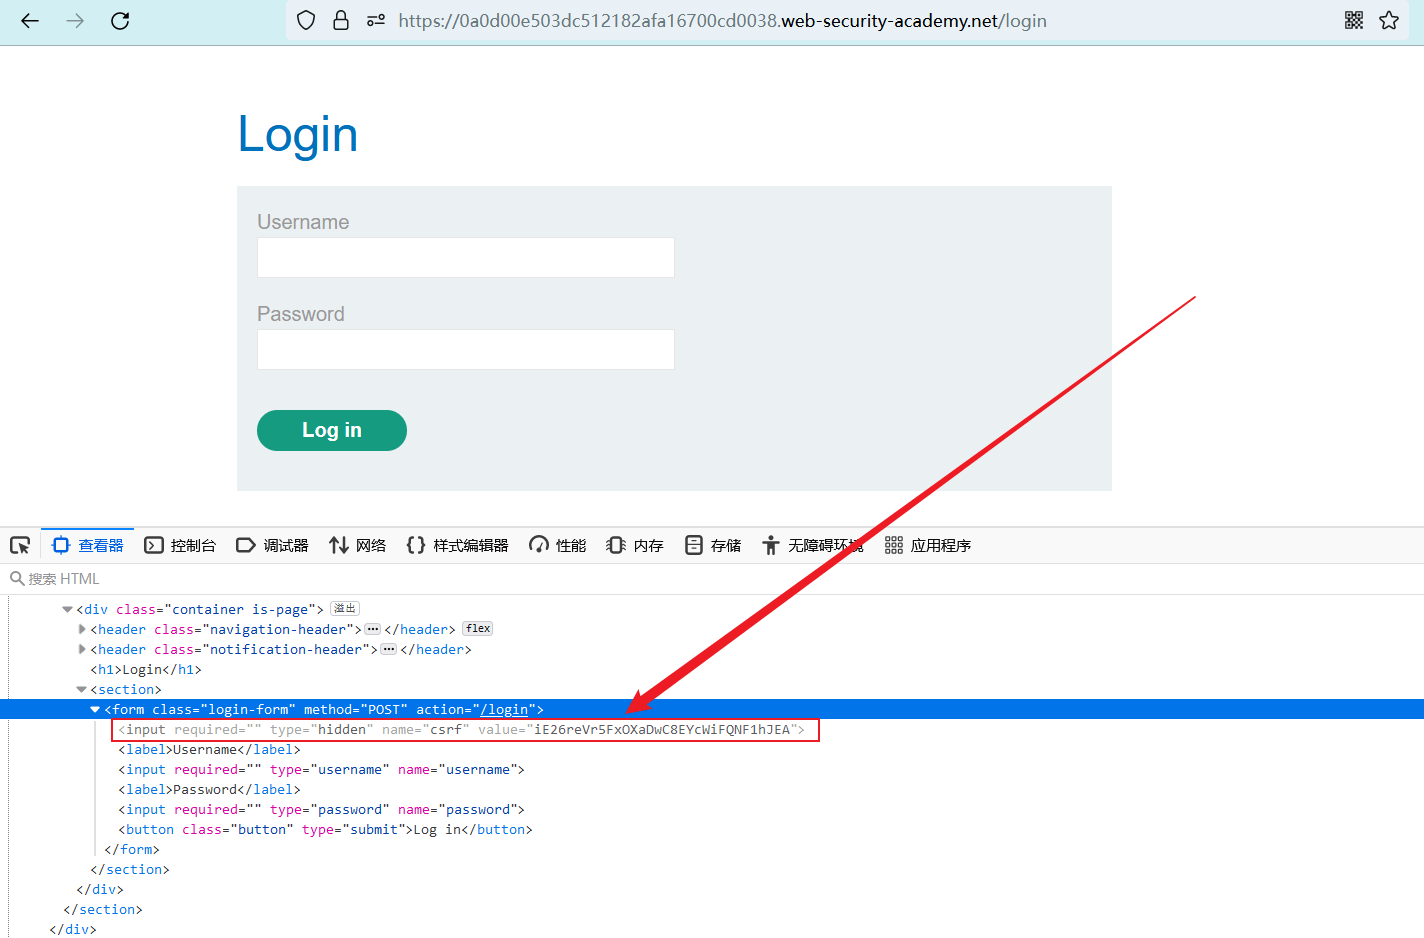Select the 存储 storage tab
Screen dimensions: 1424x938
click(x=713, y=545)
